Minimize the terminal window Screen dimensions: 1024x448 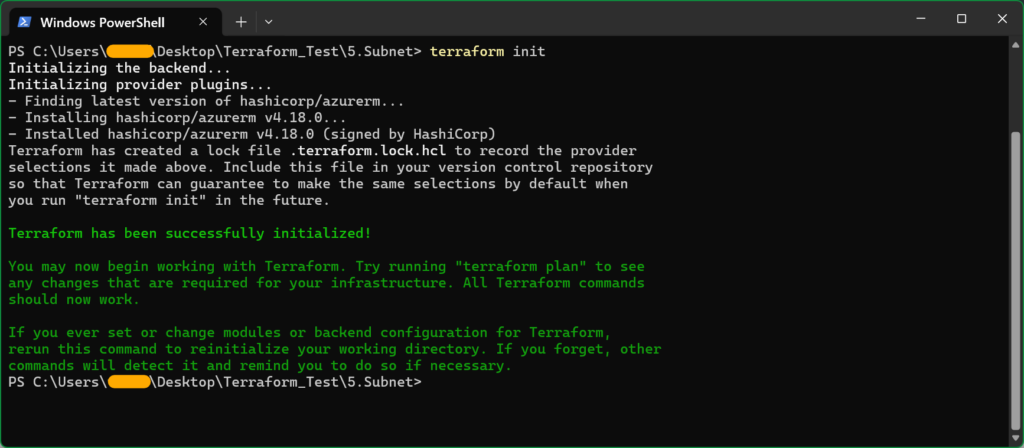pyautogui.click(x=920, y=19)
